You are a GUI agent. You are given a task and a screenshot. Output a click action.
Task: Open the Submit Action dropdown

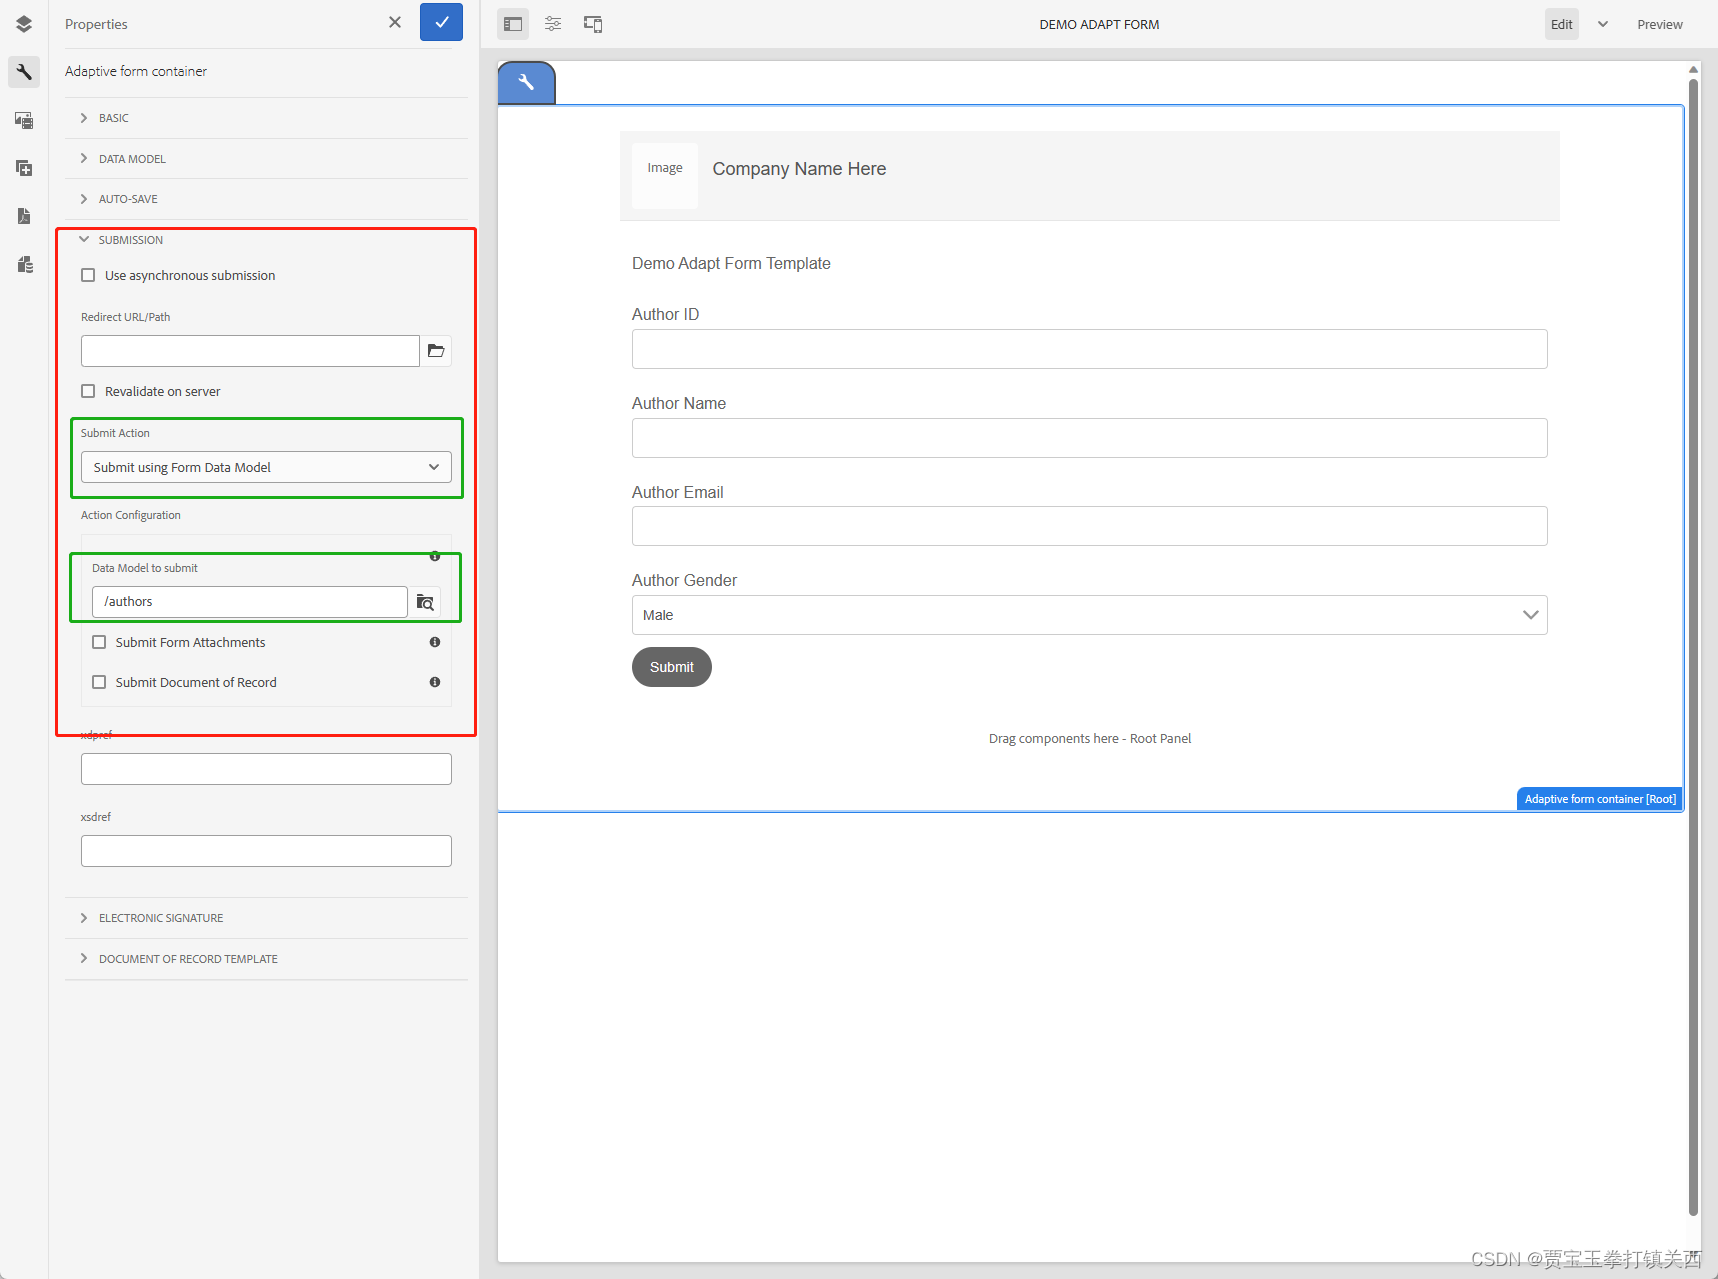point(266,467)
